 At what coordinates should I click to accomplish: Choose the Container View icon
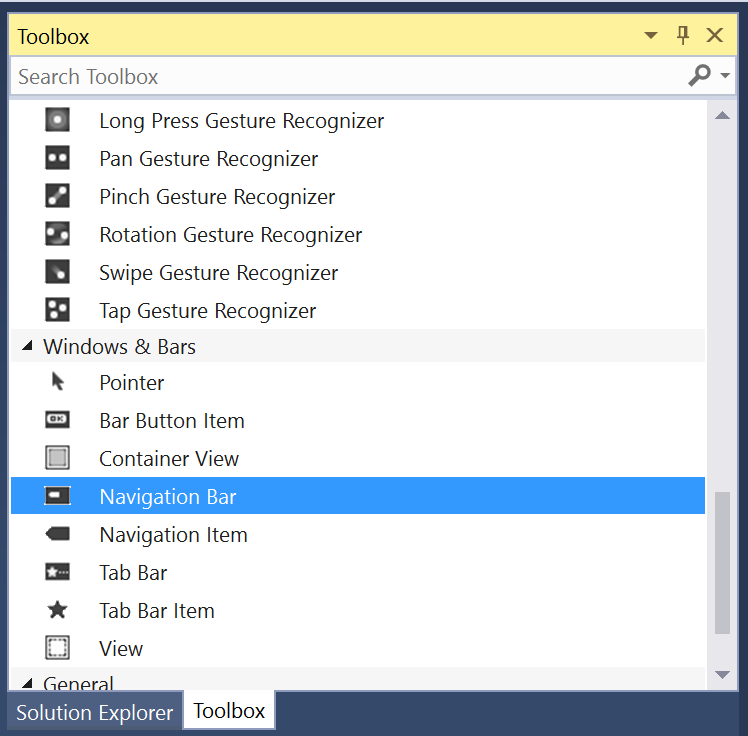[57, 458]
